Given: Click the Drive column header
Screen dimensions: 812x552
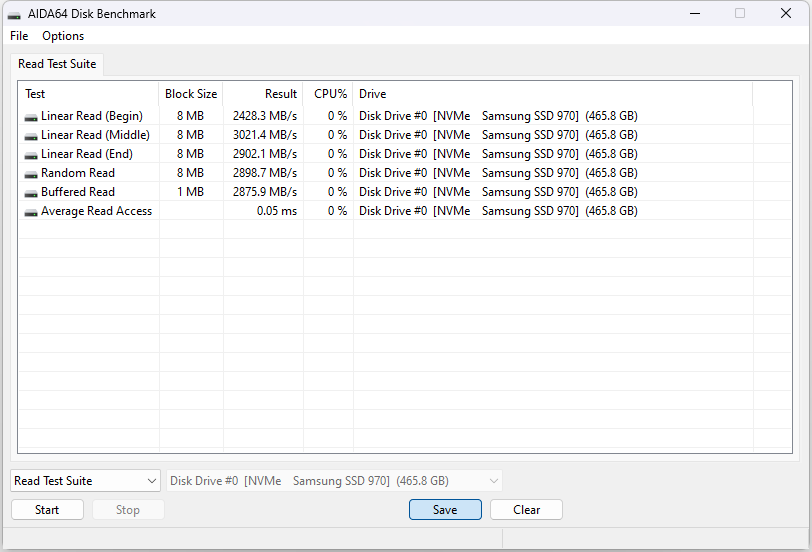Looking at the screenshot, I should click(553, 94).
